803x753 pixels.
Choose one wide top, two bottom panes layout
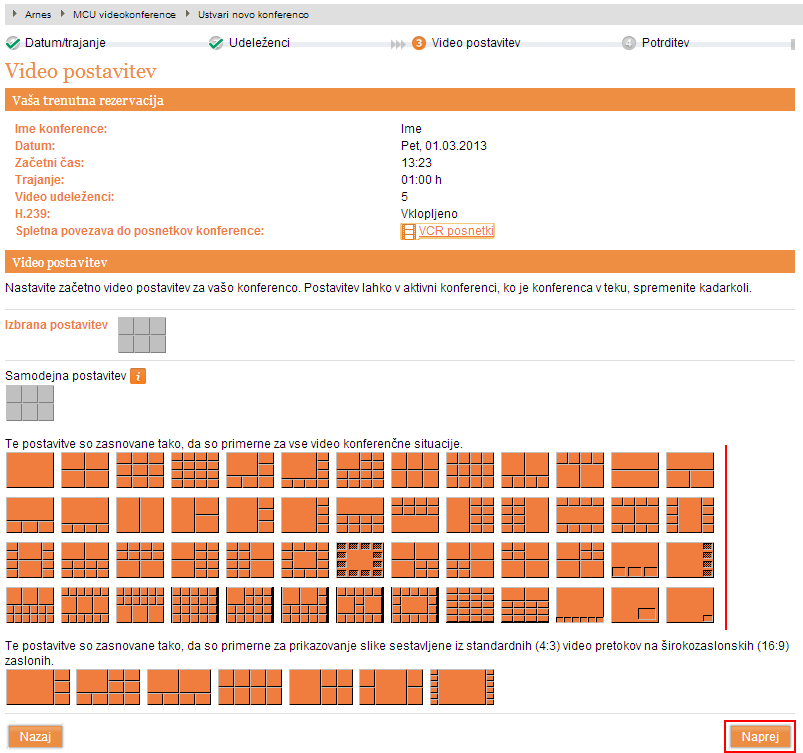(690, 470)
